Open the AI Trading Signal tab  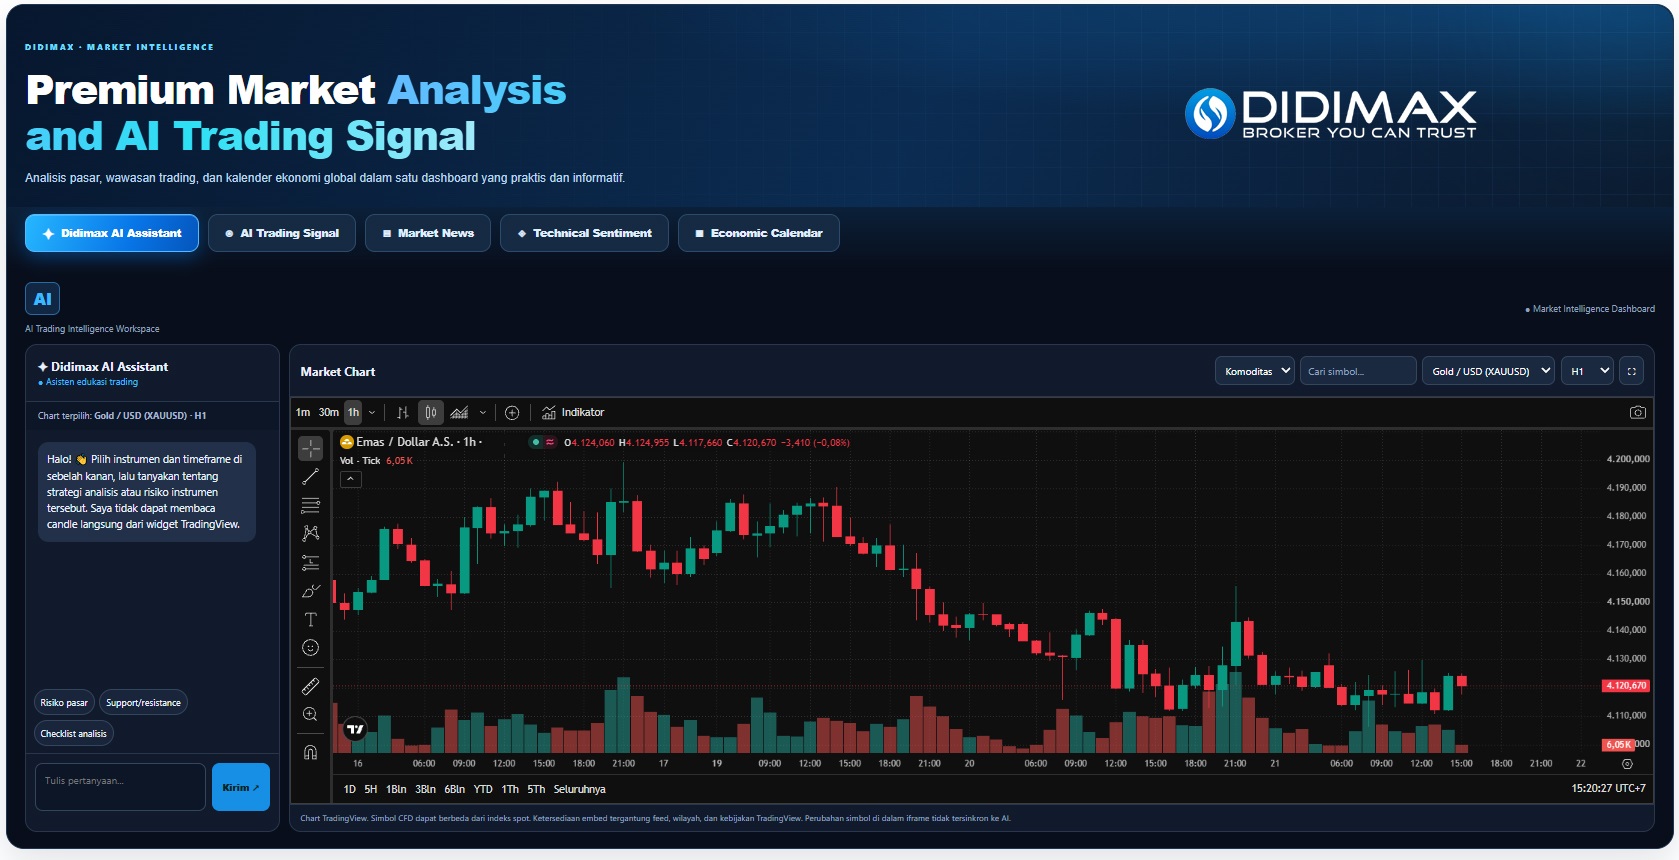(x=282, y=233)
